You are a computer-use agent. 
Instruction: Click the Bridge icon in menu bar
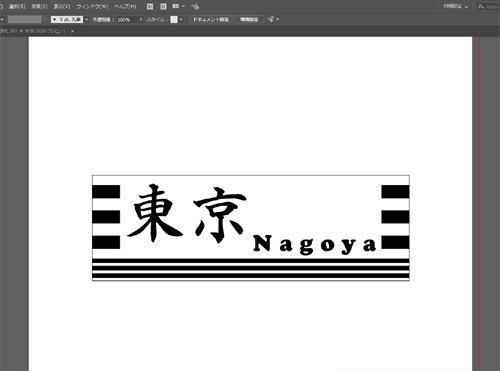click(x=150, y=6)
